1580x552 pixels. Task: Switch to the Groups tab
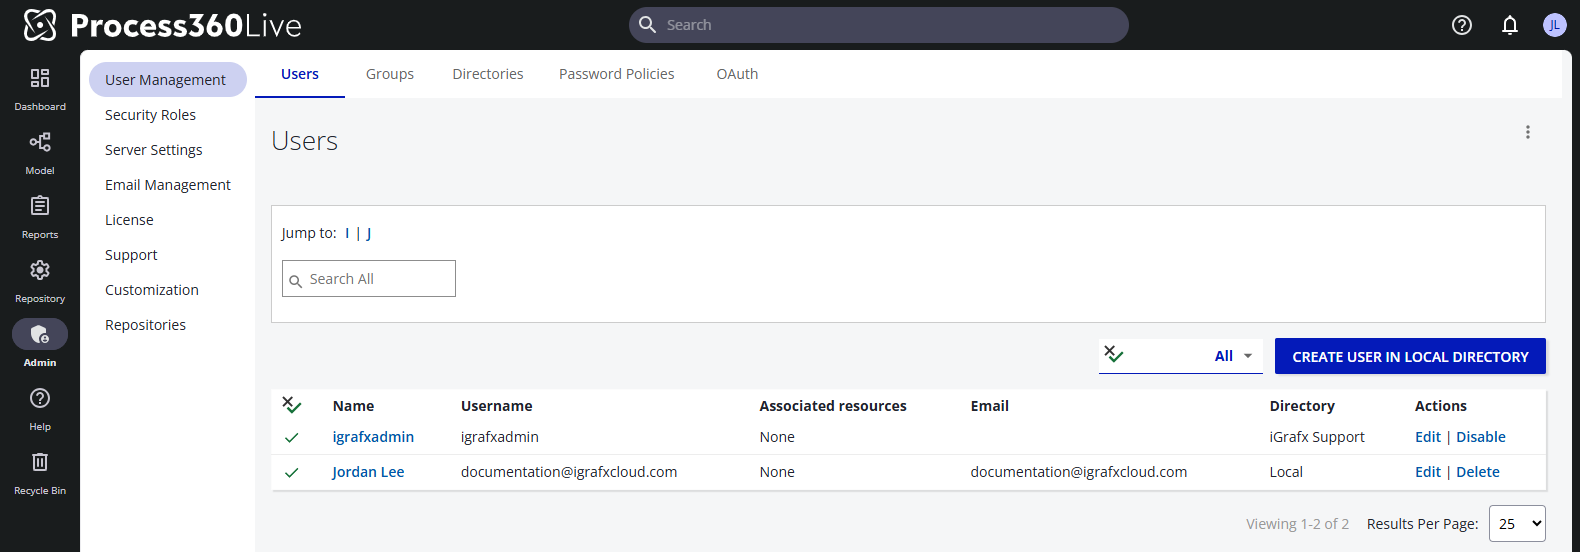point(390,74)
